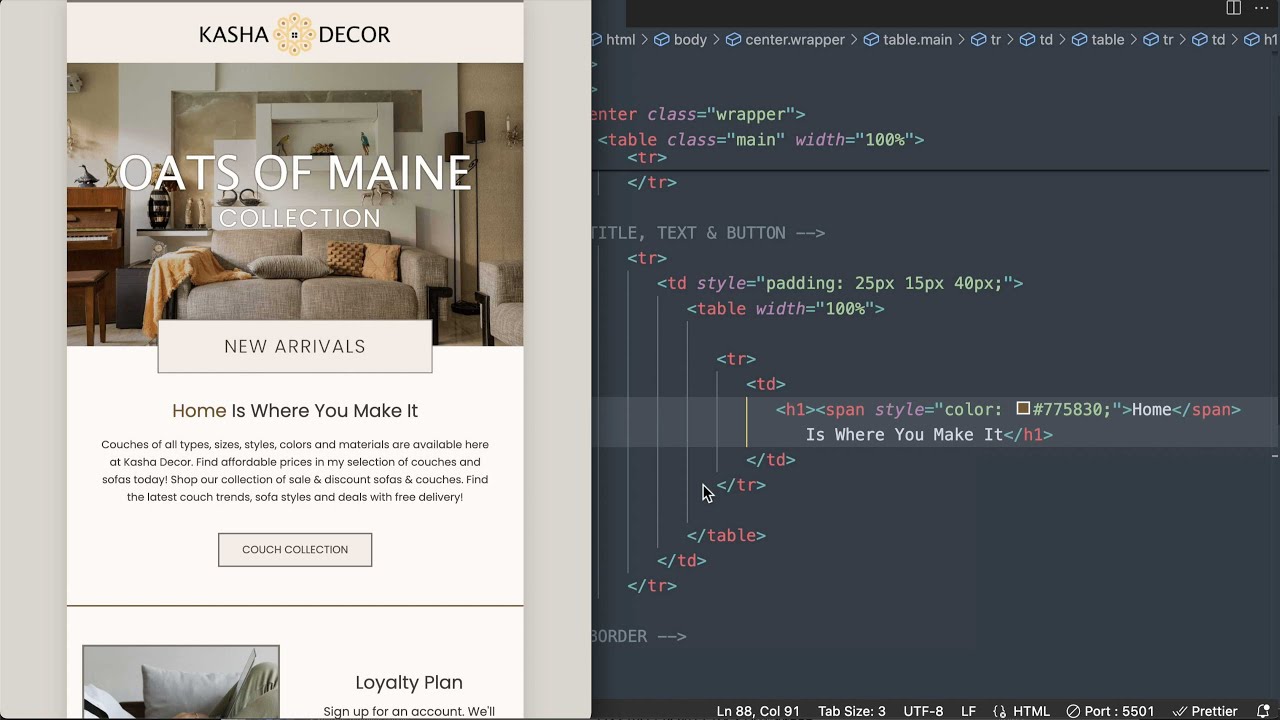The image size is (1280, 720).
Task: Click the Kasha Decor logo emblem
Action: (x=294, y=35)
